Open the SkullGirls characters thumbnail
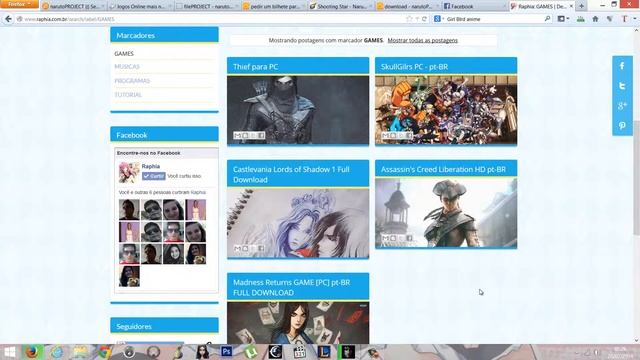This screenshot has width=640, height=360. tap(446, 110)
